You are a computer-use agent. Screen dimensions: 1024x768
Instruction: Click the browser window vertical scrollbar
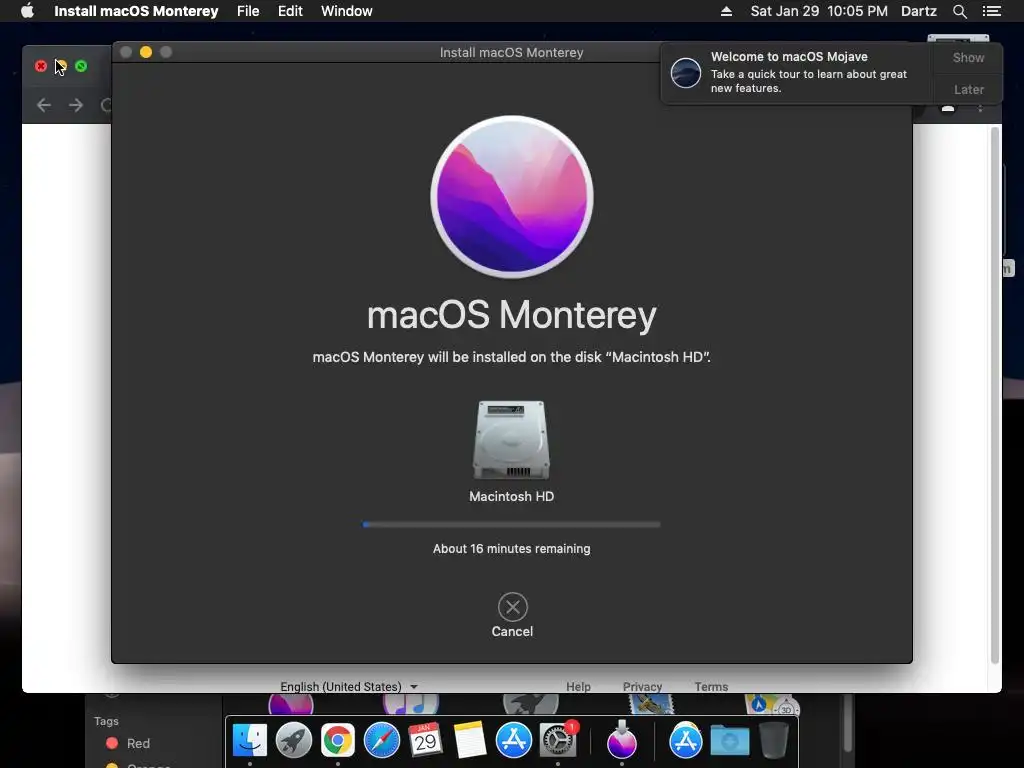point(995,395)
